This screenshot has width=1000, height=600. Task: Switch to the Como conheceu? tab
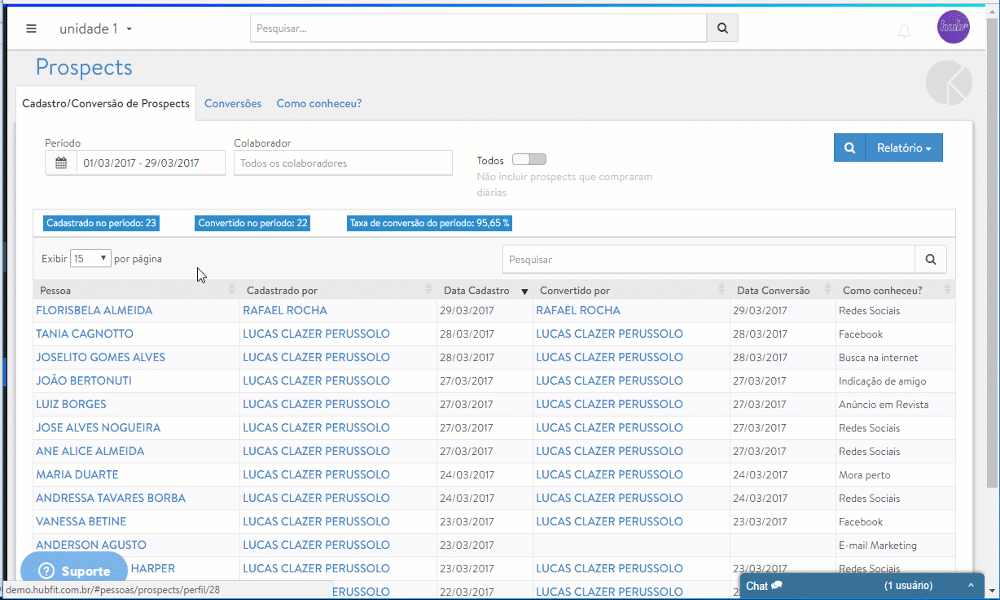(319, 103)
